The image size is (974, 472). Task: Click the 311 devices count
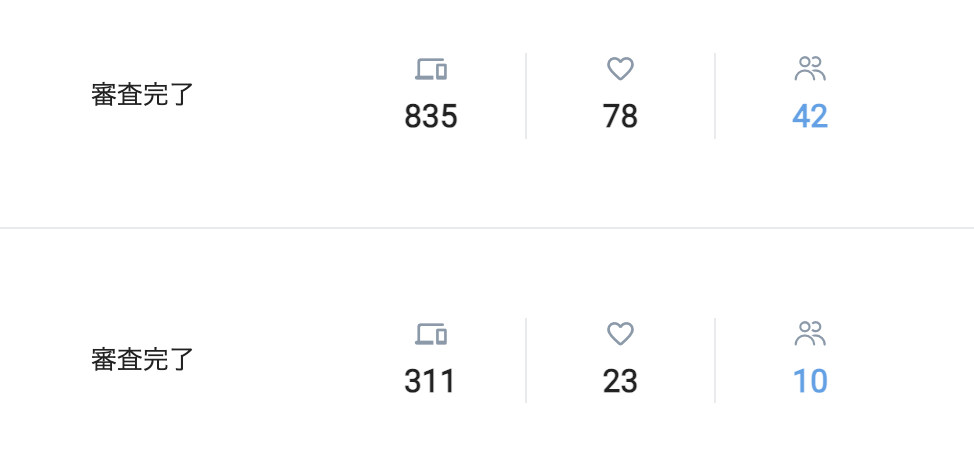coord(430,381)
